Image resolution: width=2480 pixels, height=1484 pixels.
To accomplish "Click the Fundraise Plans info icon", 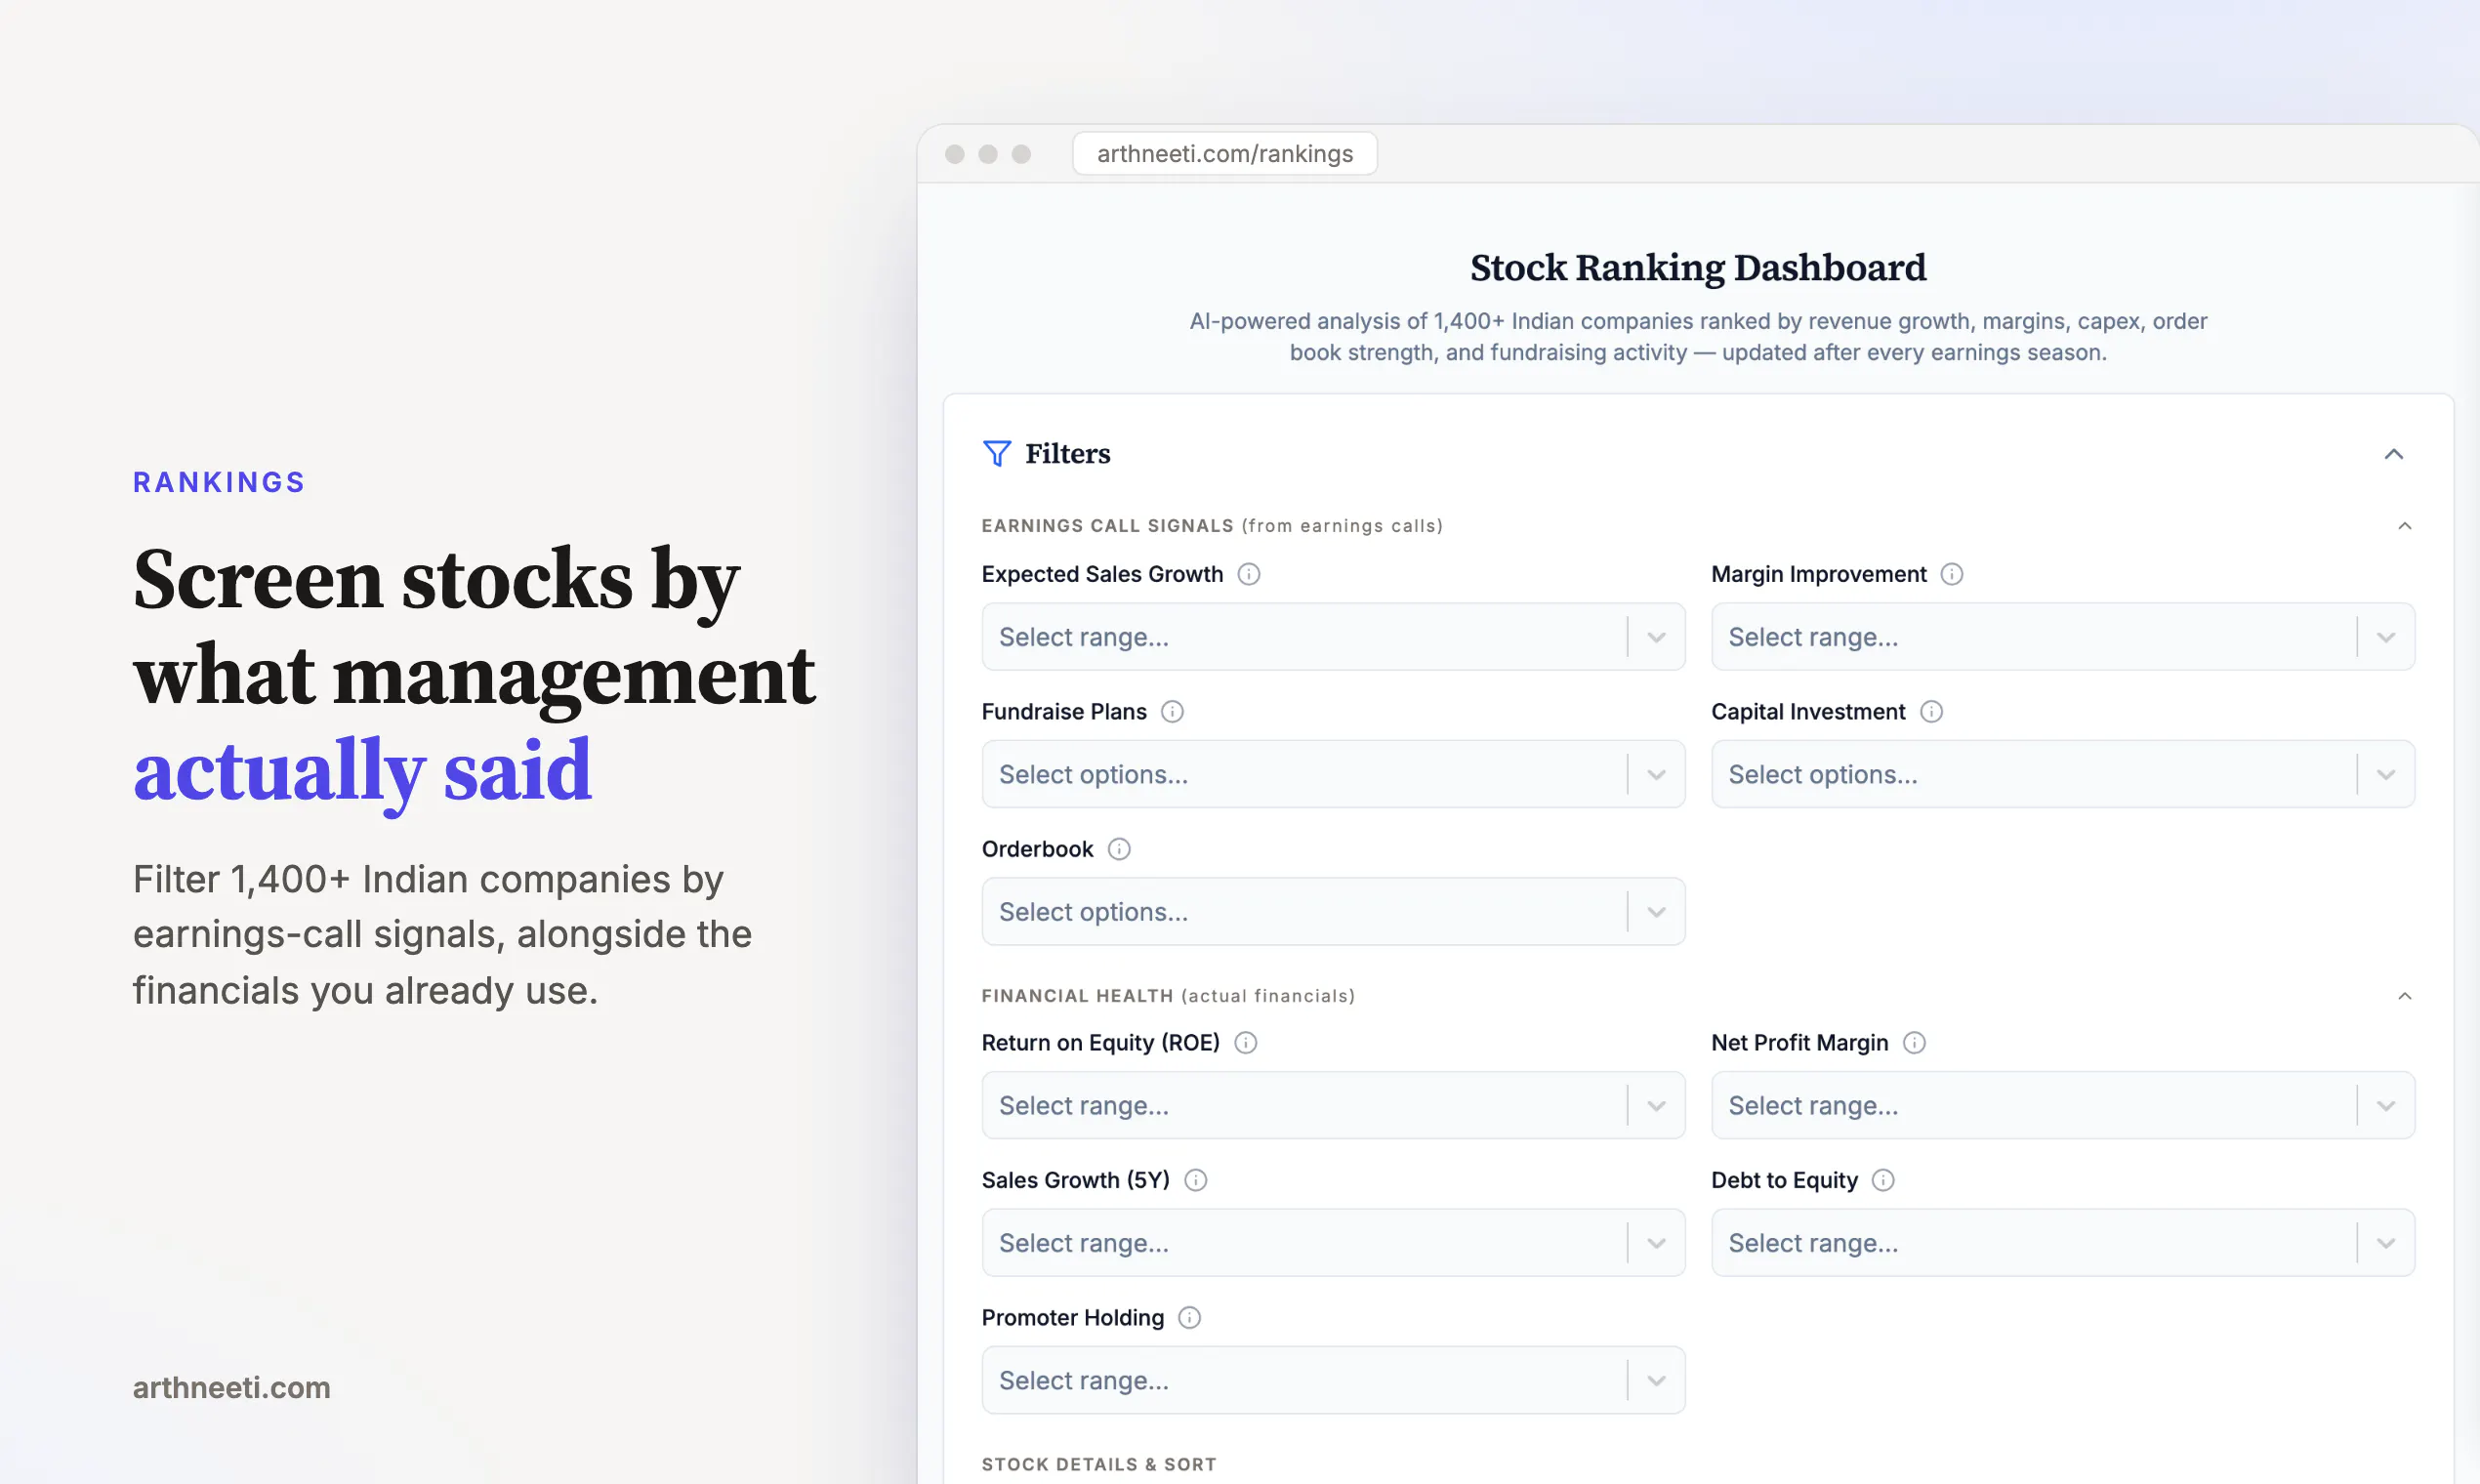I will point(1172,712).
